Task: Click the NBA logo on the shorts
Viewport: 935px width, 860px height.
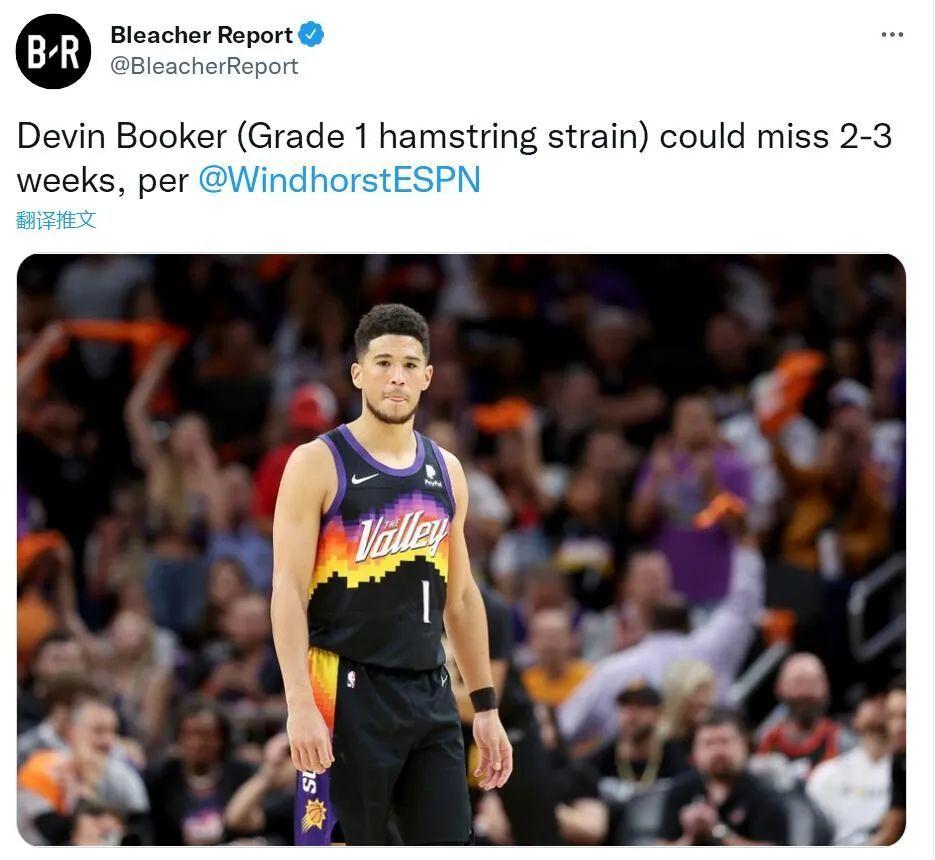Action: click(x=351, y=679)
